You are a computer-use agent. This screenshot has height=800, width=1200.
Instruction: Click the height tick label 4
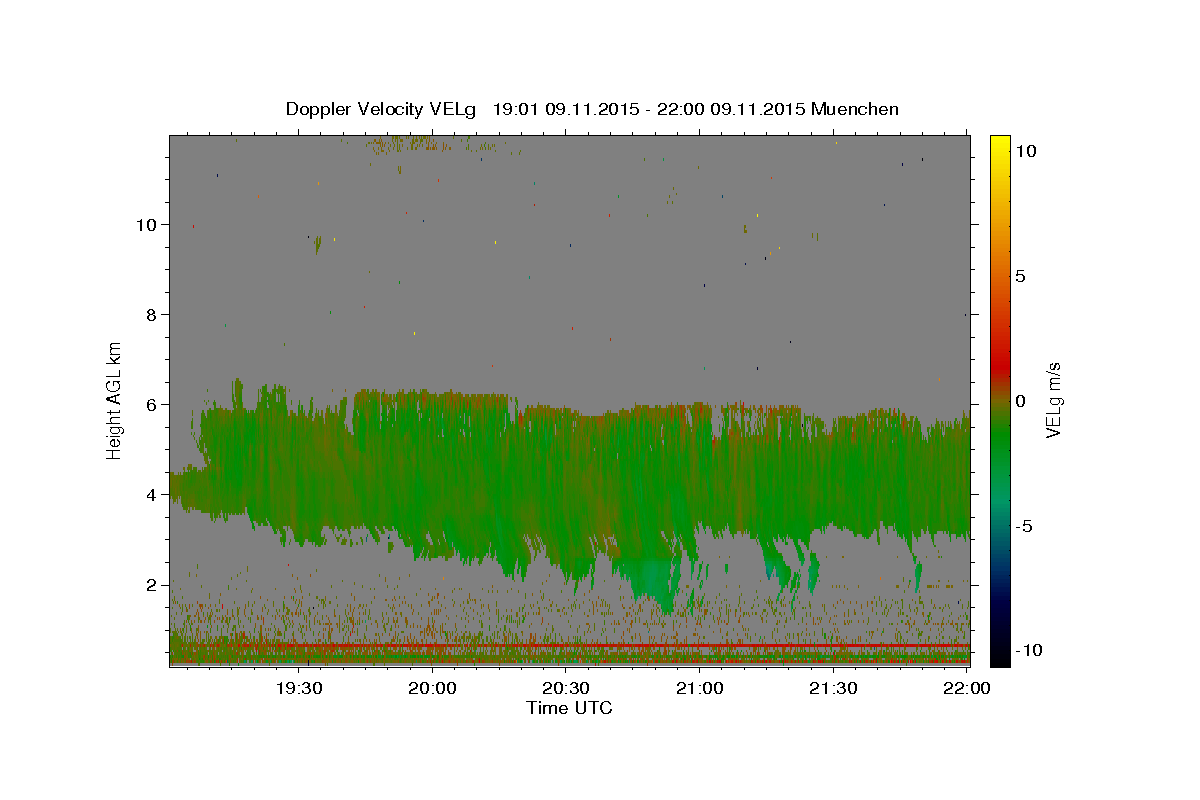[x=150, y=495]
